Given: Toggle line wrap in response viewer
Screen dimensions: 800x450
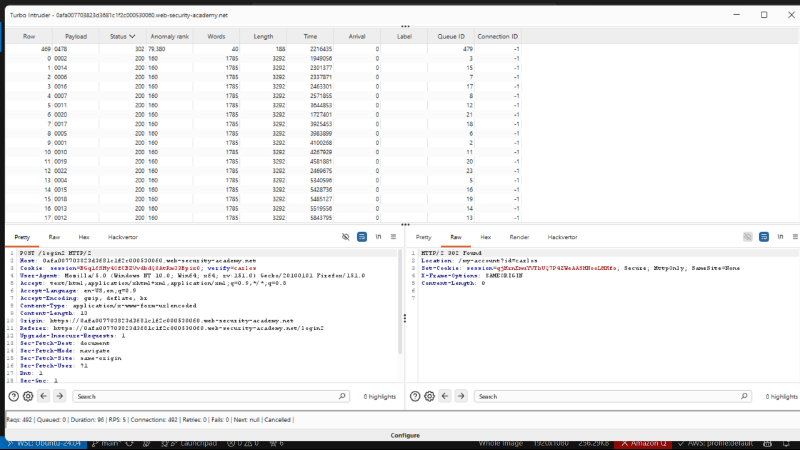Looking at the screenshot, I should coord(764,237).
